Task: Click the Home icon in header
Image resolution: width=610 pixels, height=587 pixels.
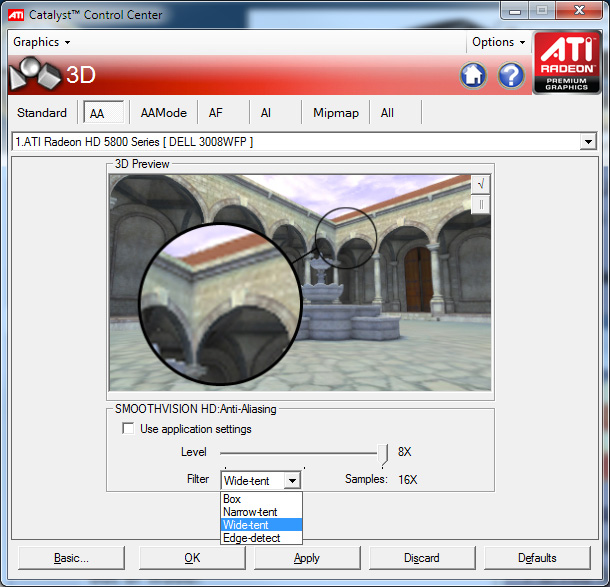Action: [x=473, y=75]
